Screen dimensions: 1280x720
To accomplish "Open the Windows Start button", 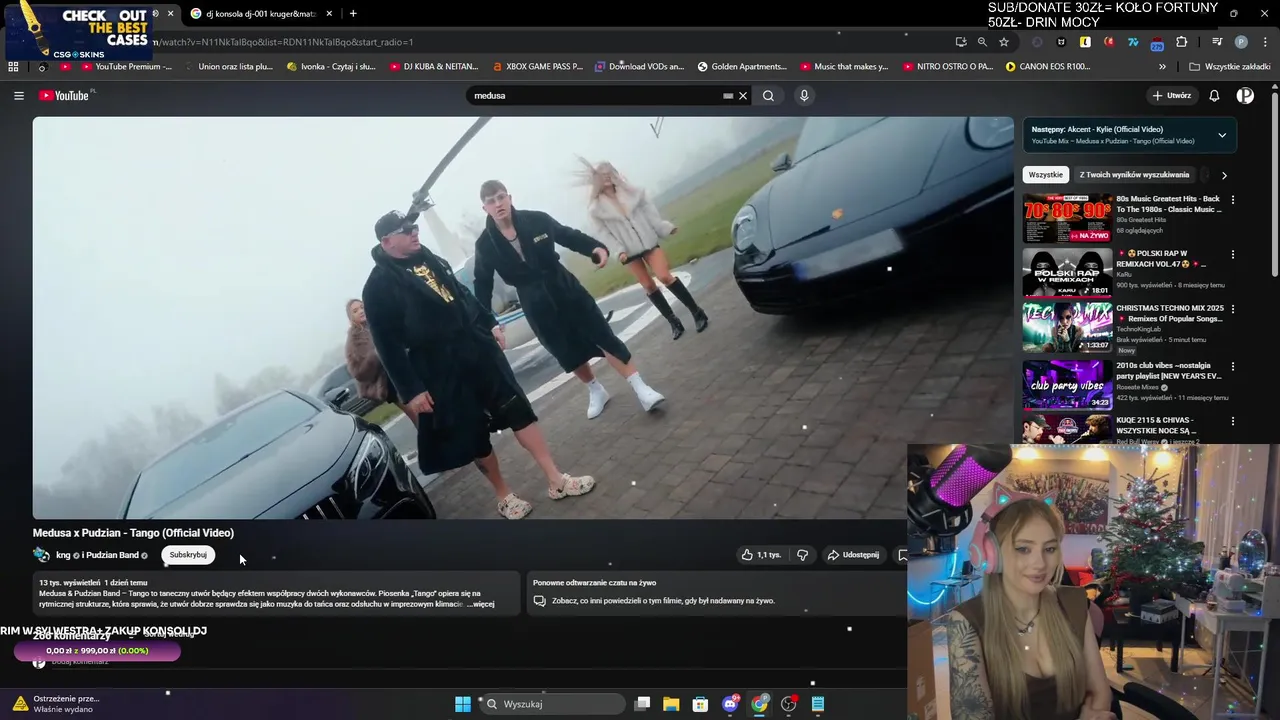I will pyautogui.click(x=463, y=704).
